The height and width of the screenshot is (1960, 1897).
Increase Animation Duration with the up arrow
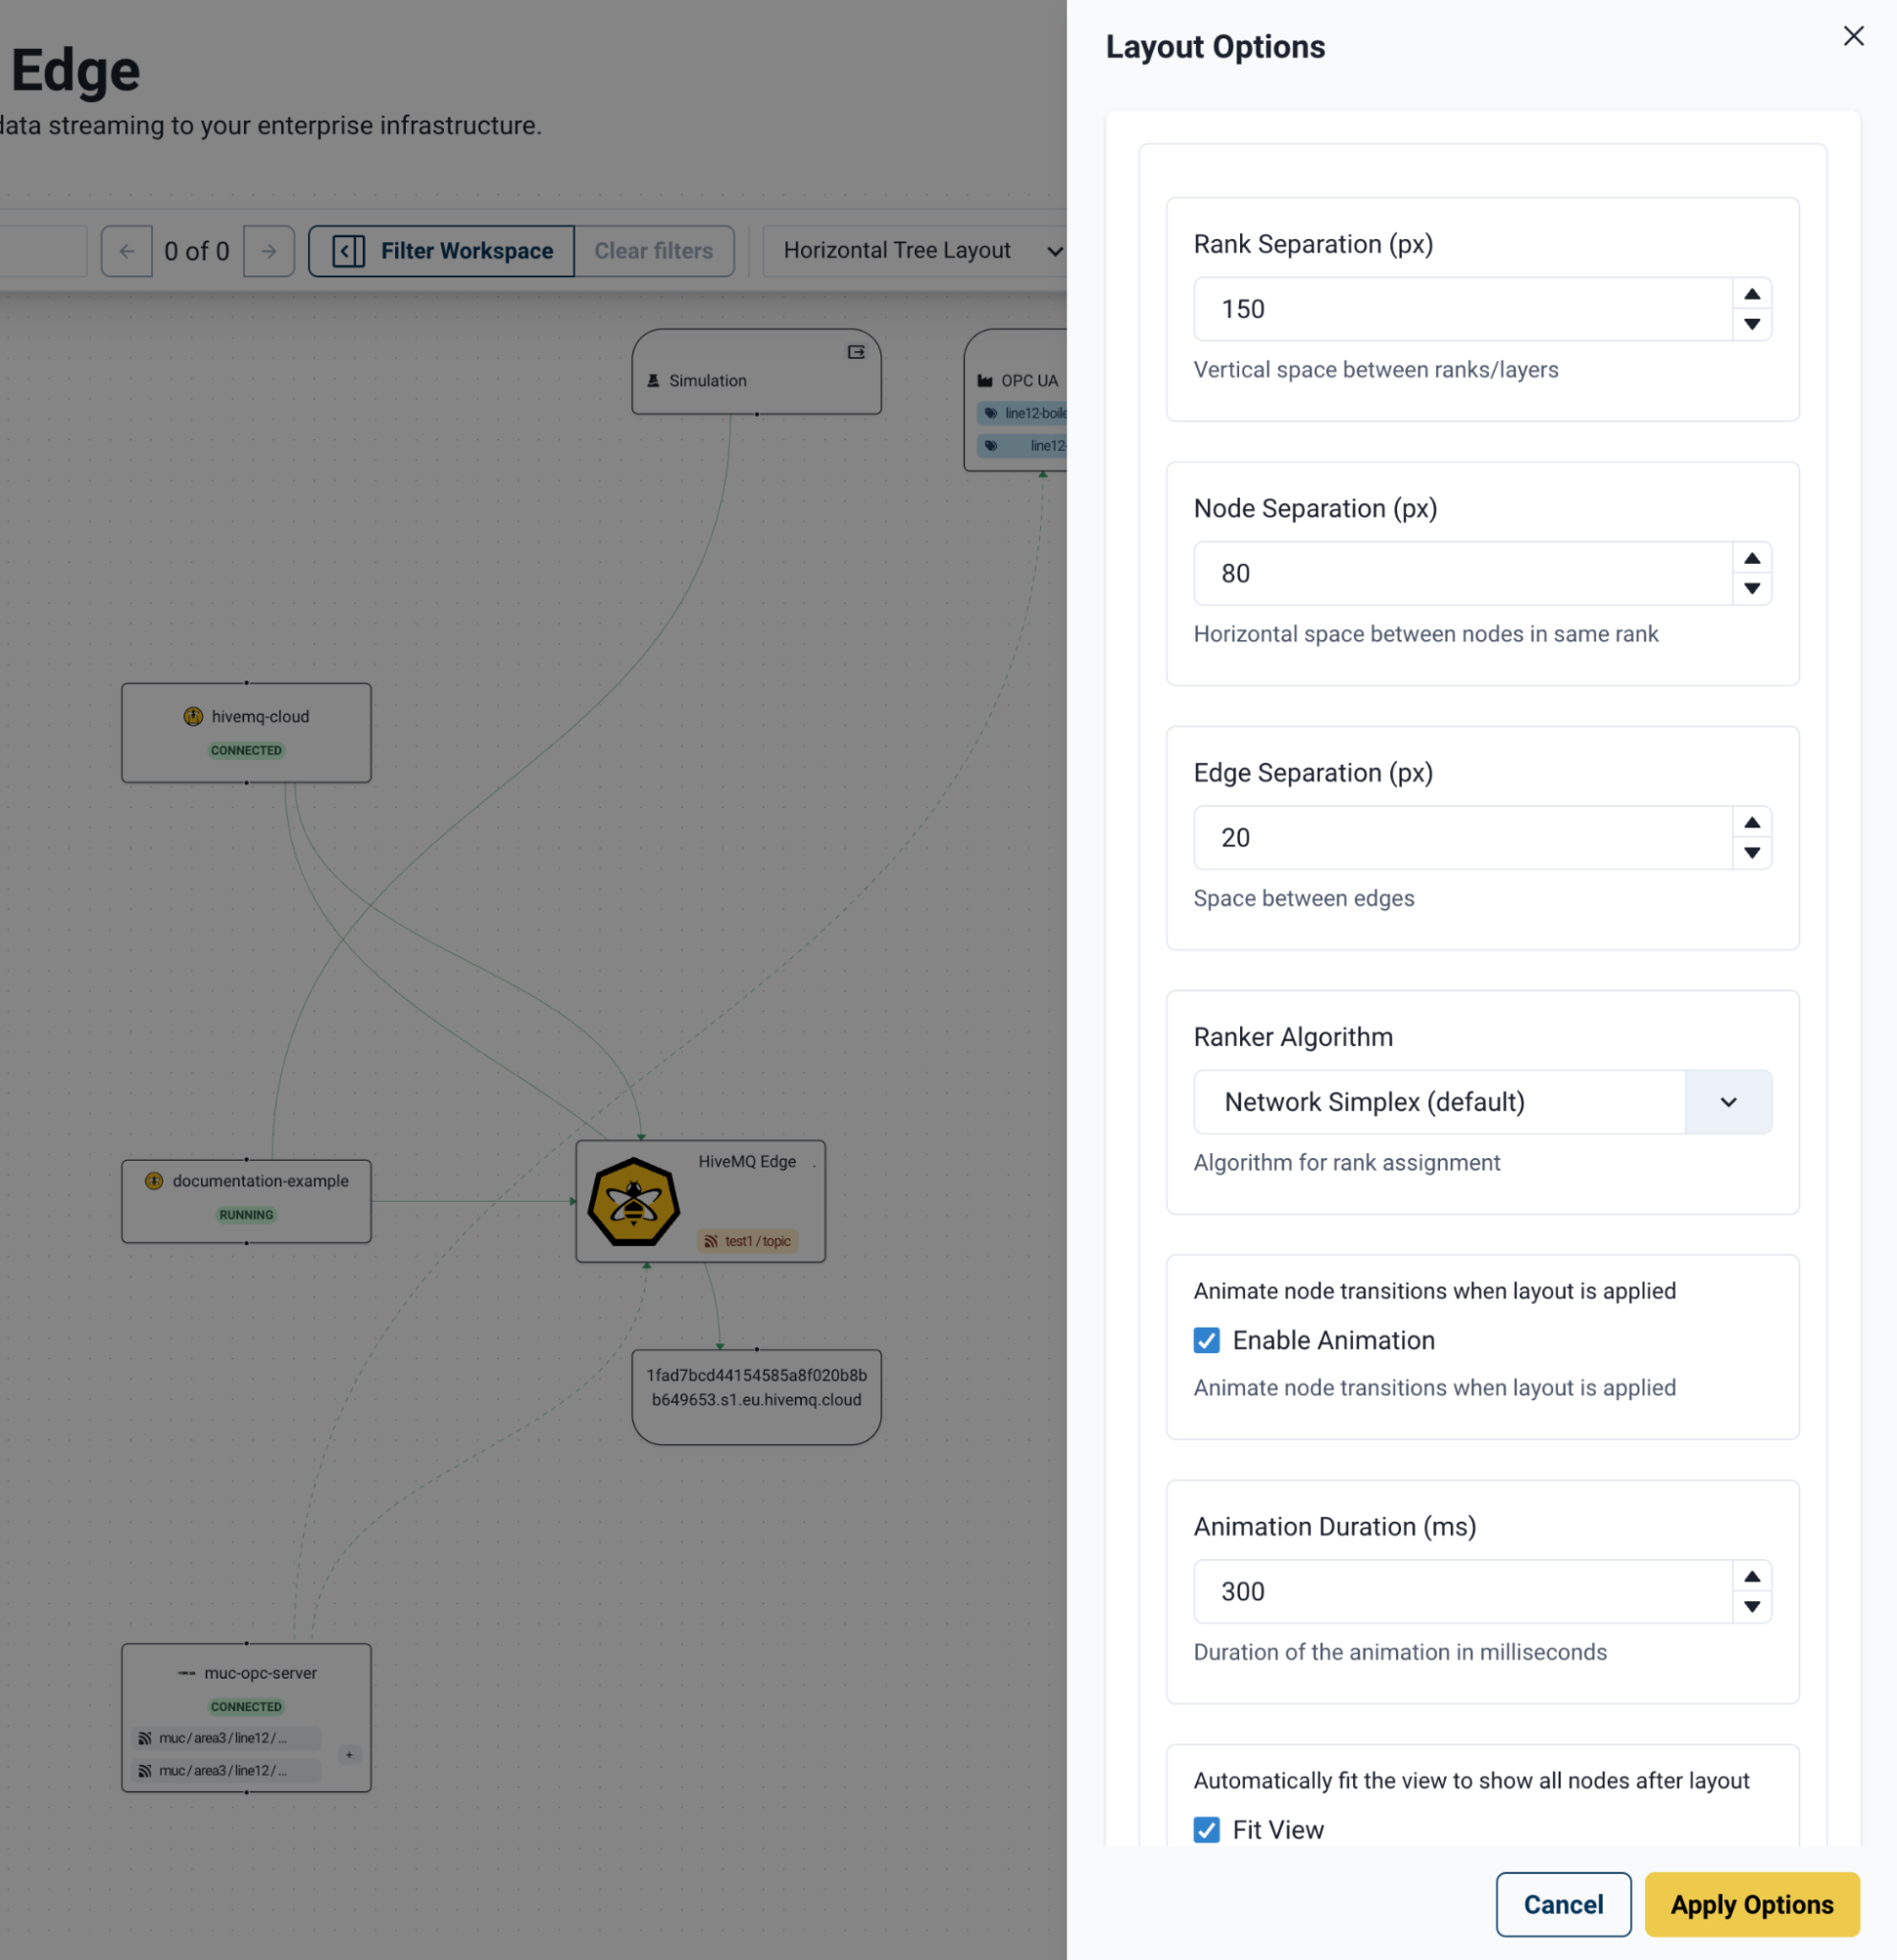[1752, 1577]
